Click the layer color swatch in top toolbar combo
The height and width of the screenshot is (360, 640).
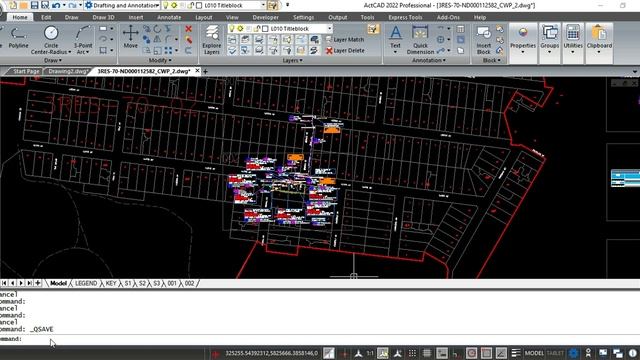[x=199, y=5]
